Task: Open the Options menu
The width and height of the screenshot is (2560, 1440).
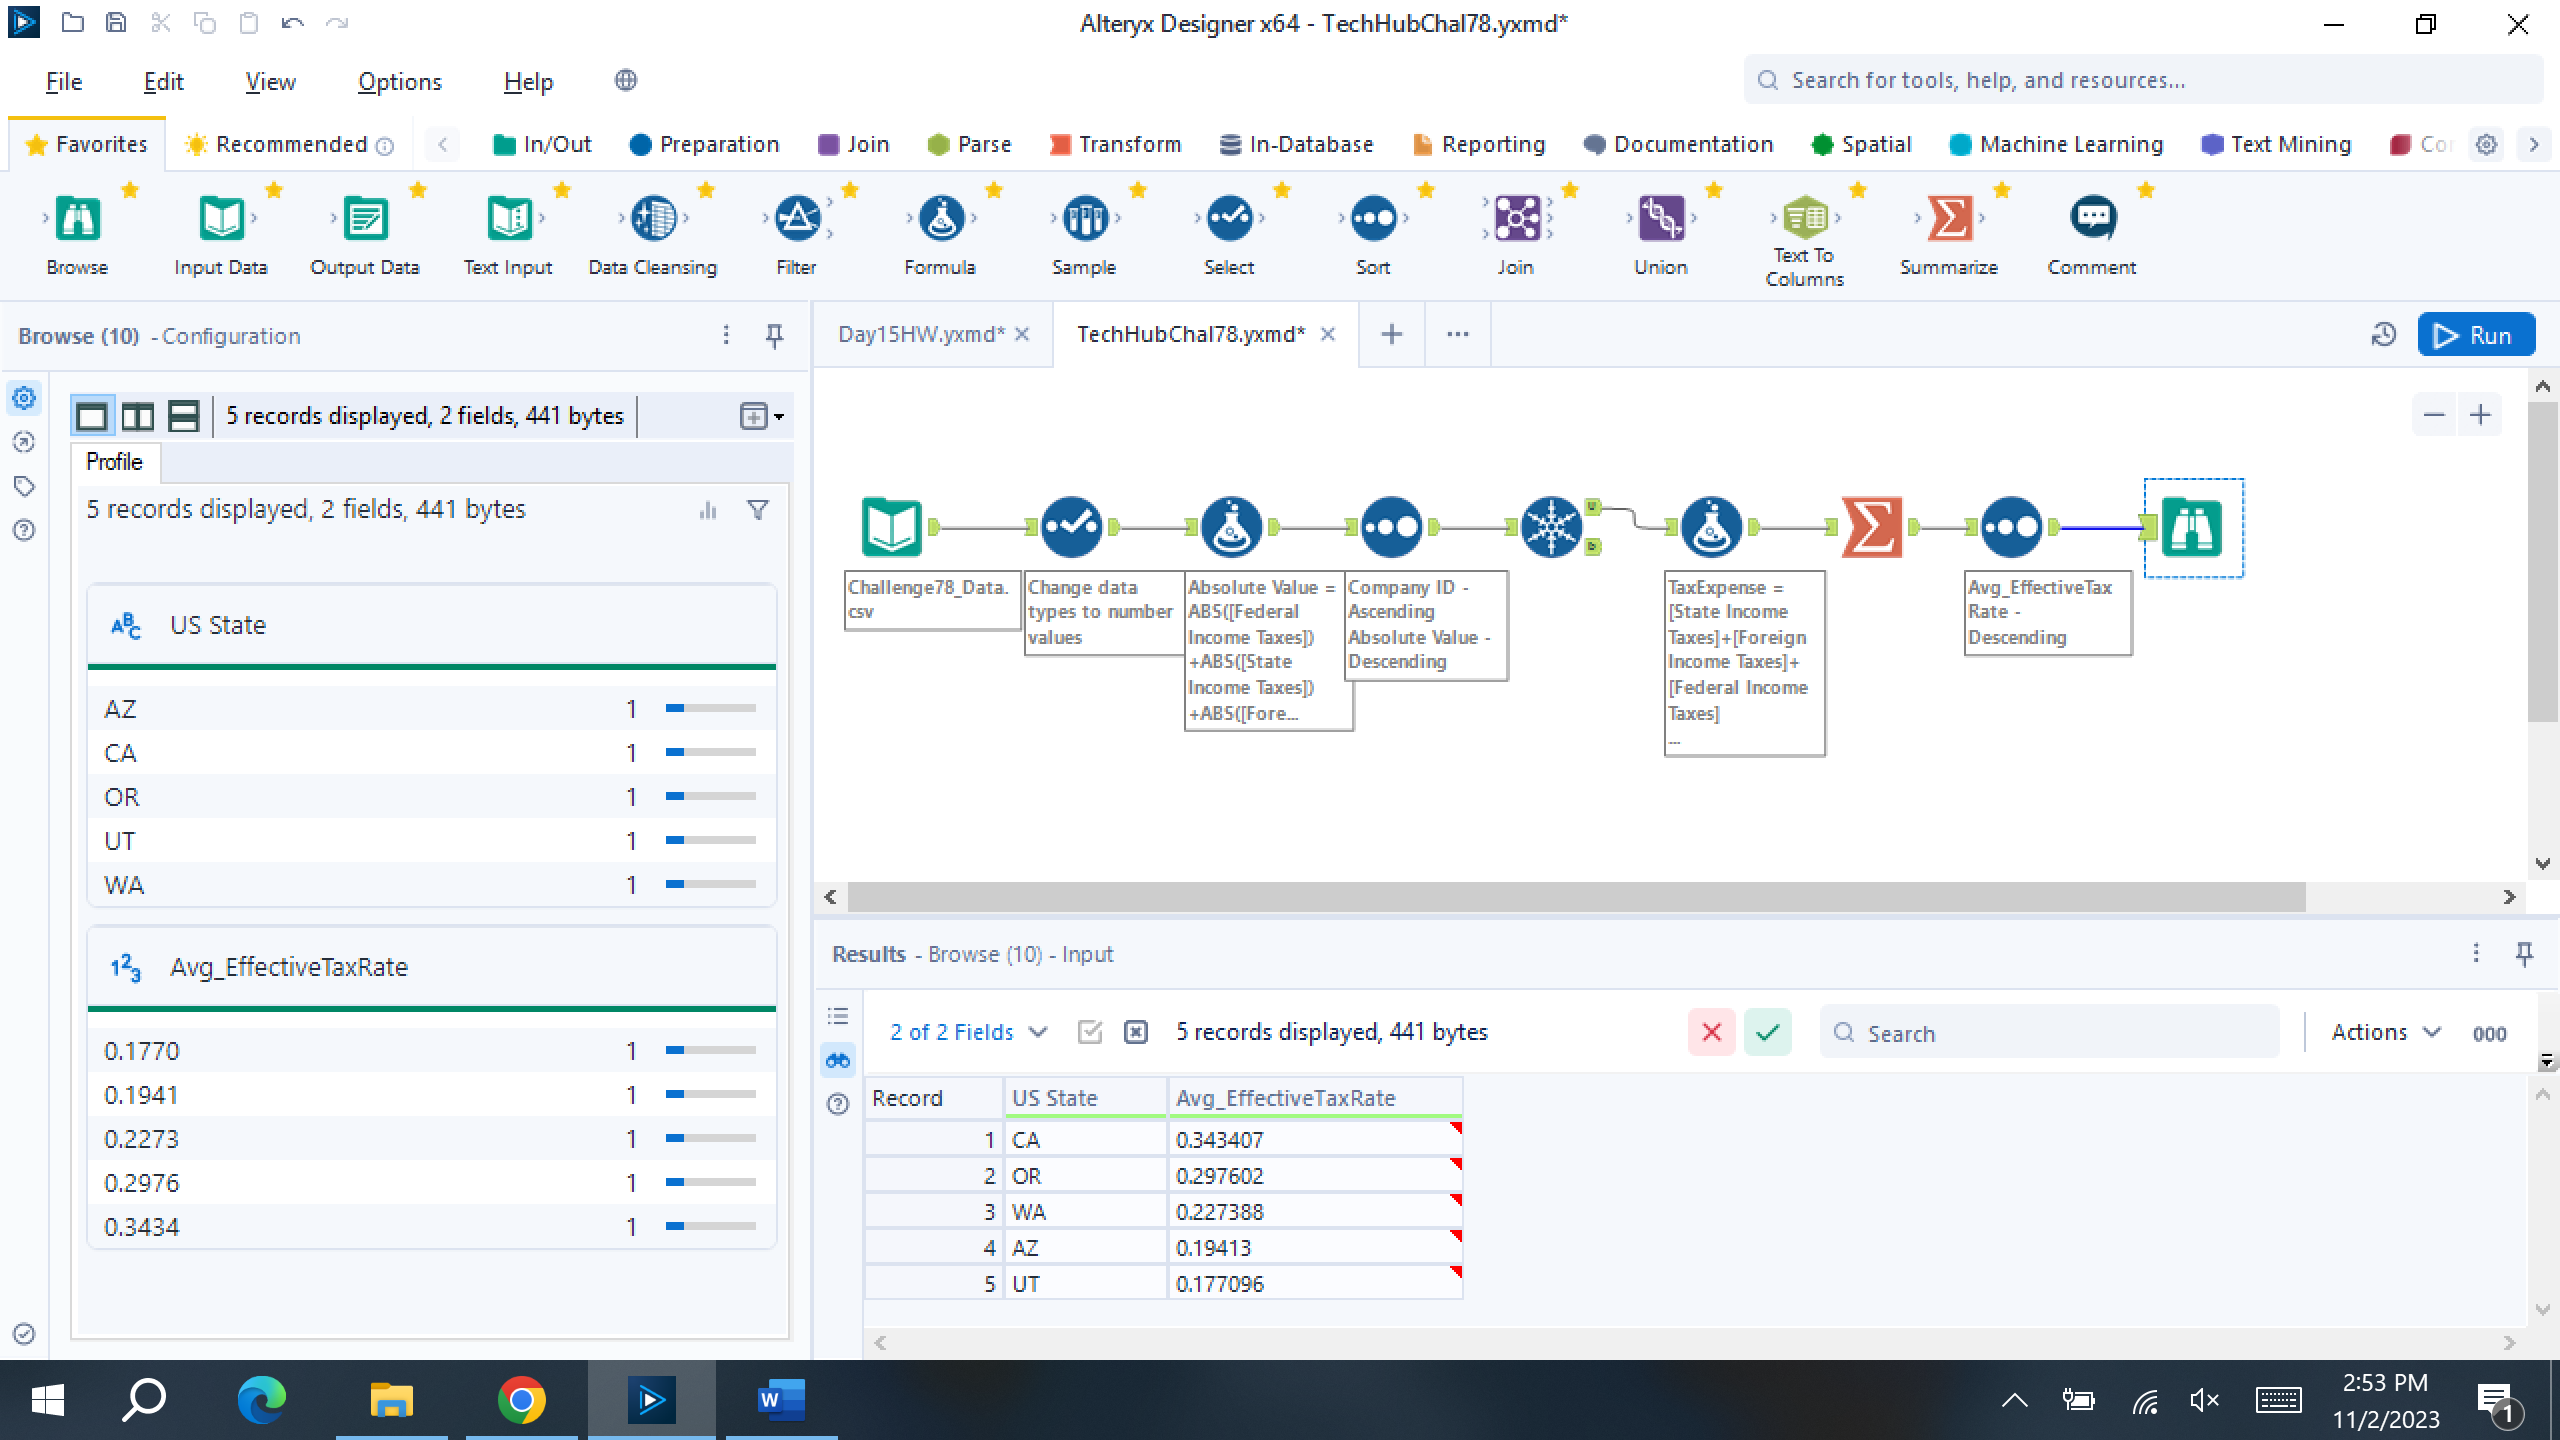Action: 399,82
